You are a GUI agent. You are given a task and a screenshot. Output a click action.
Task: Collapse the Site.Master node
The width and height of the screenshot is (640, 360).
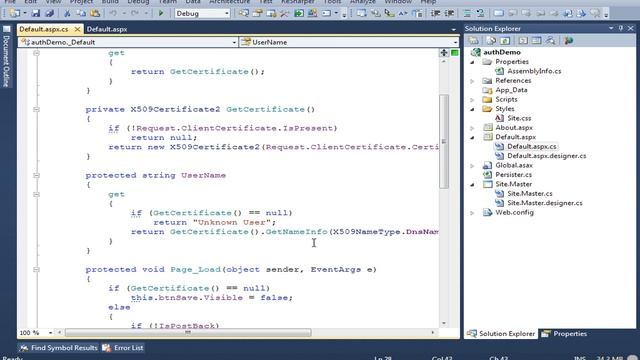(473, 184)
